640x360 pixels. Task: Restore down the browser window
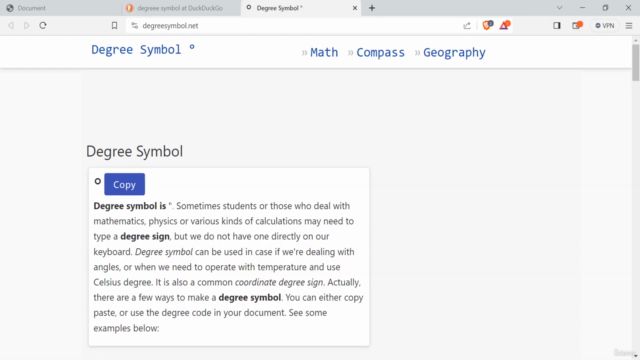[x=605, y=8]
